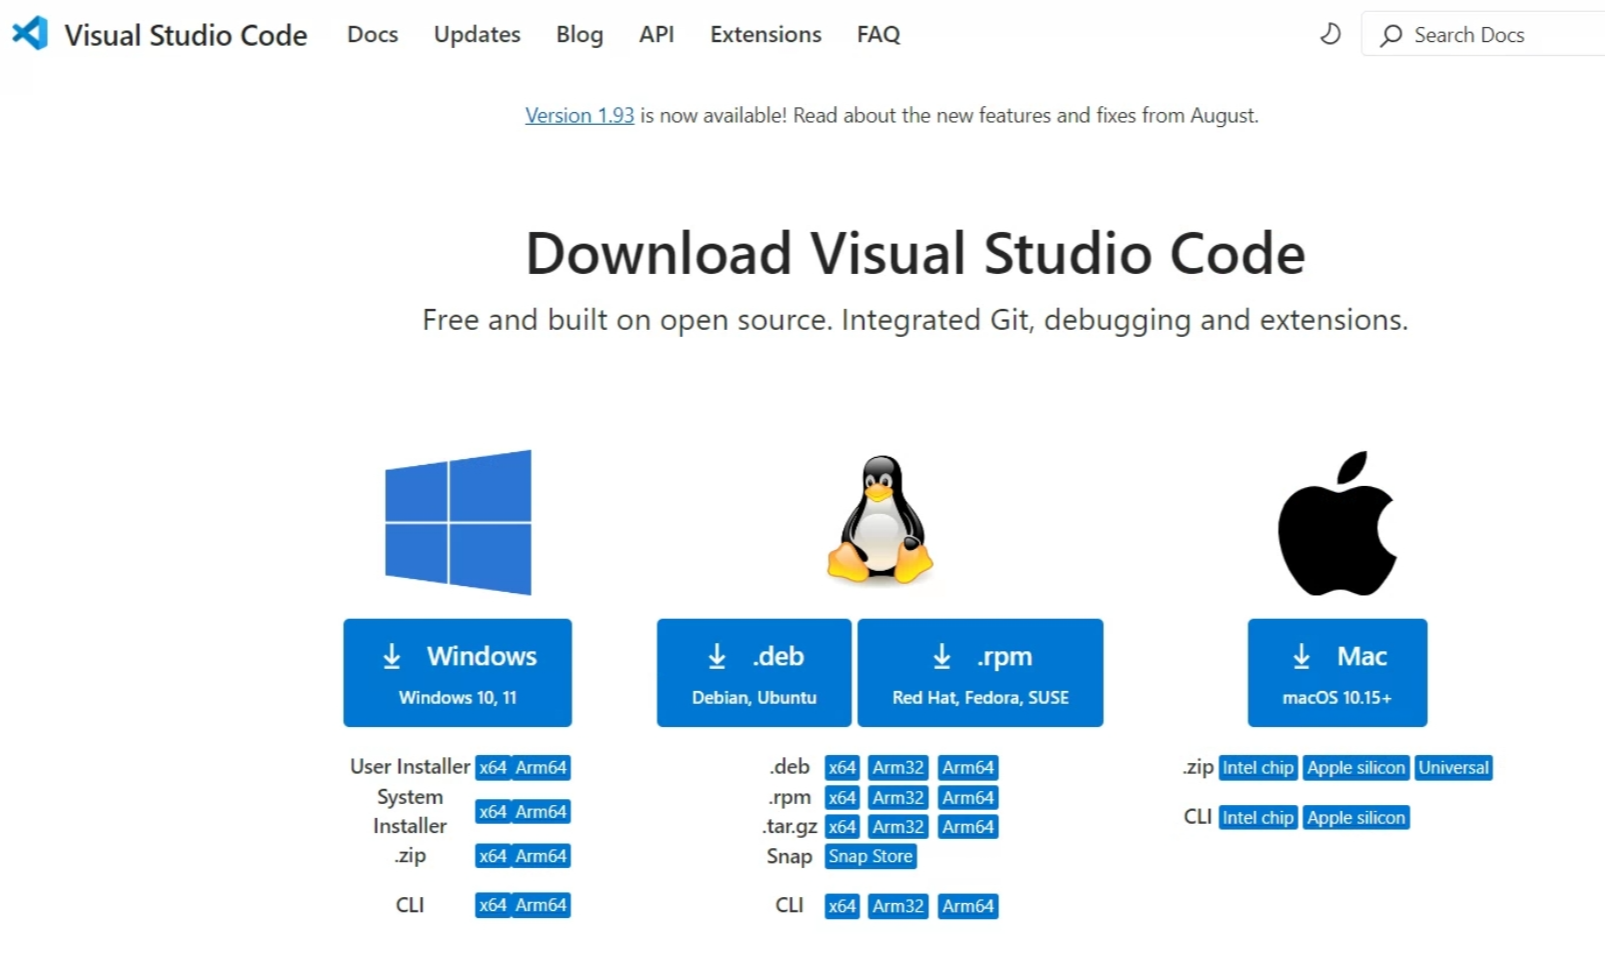Select Arm64 in Linux .deb row

[x=968, y=768]
